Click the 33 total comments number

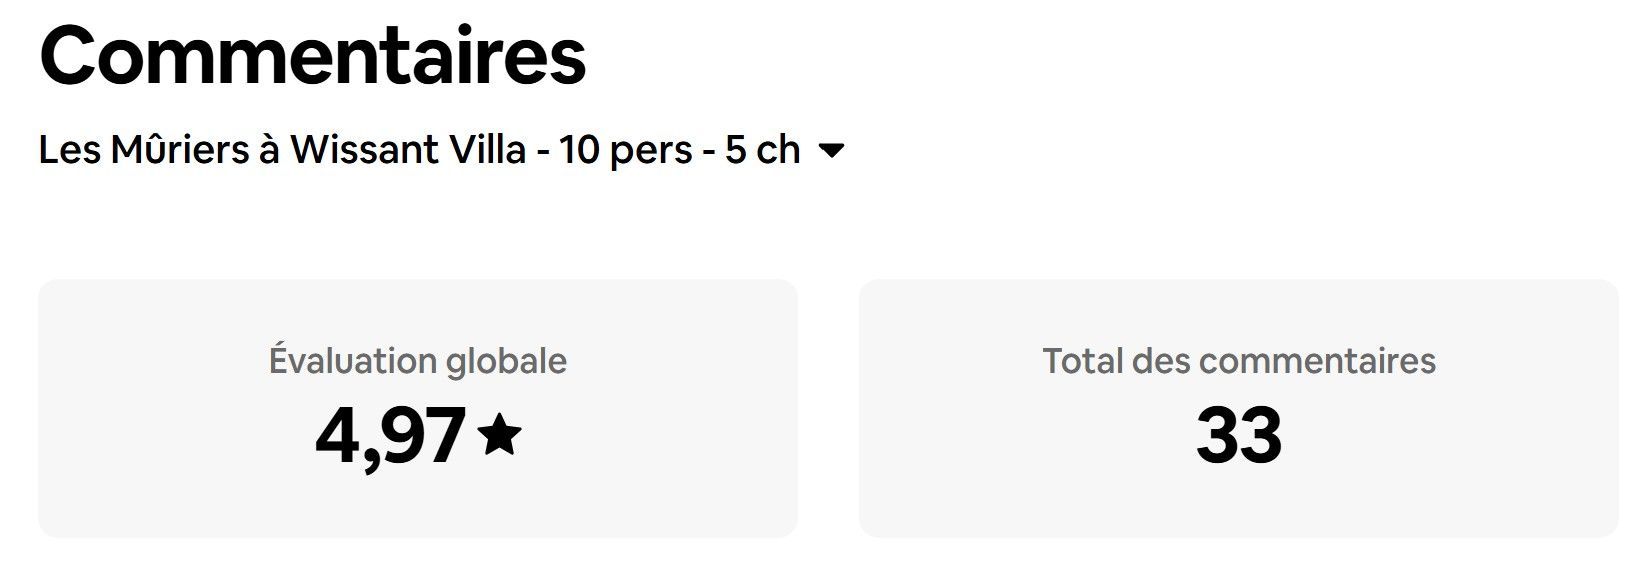coord(1238,436)
